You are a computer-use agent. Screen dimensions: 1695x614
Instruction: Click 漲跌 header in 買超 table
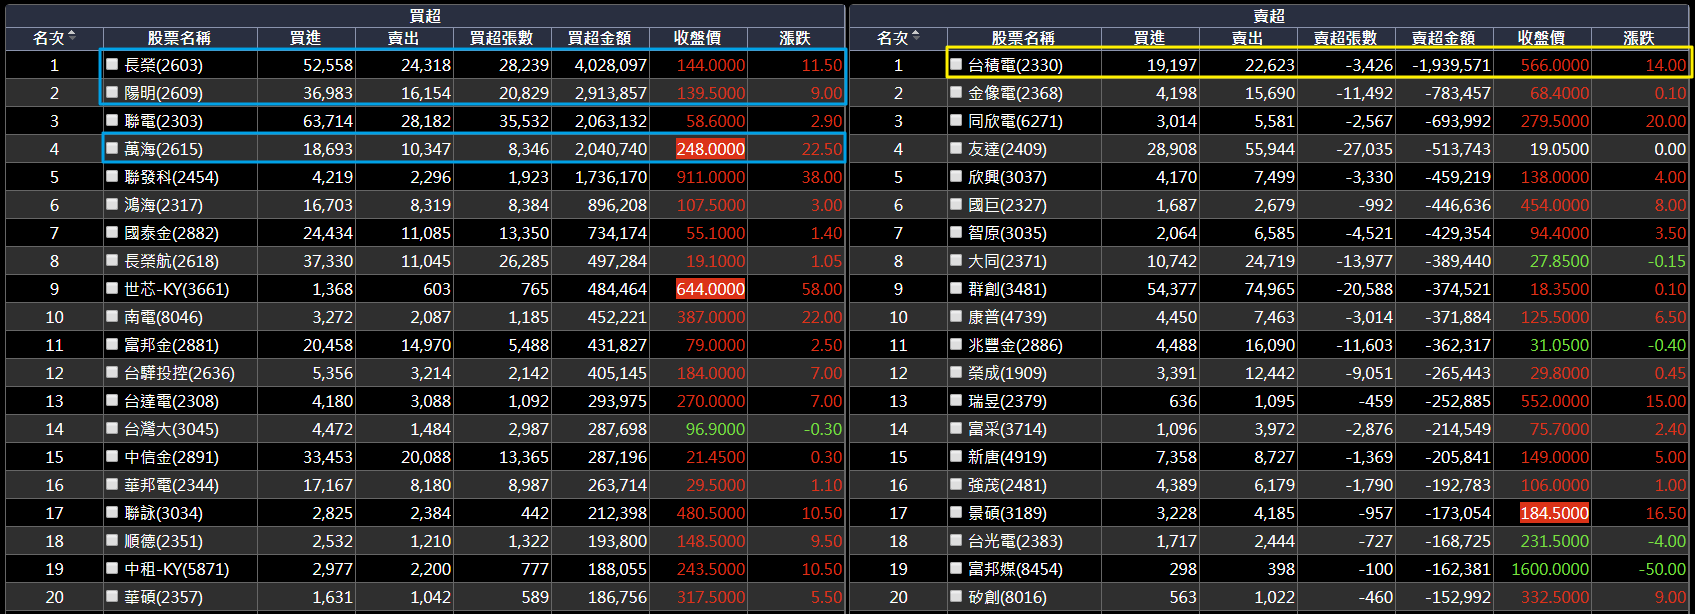coord(795,38)
